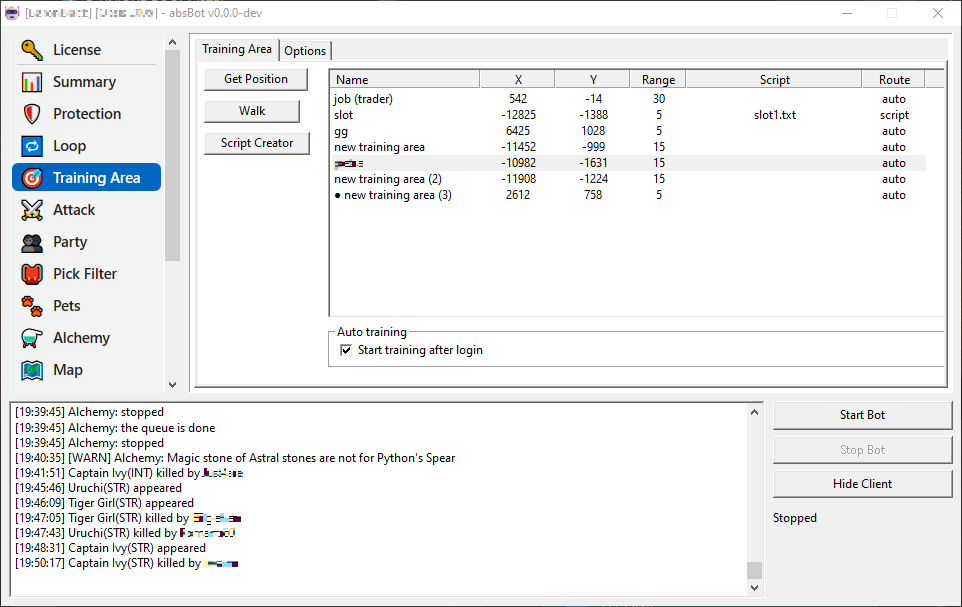Image resolution: width=962 pixels, height=607 pixels.
Task: Select the Training Area tab
Action: tap(237, 49)
